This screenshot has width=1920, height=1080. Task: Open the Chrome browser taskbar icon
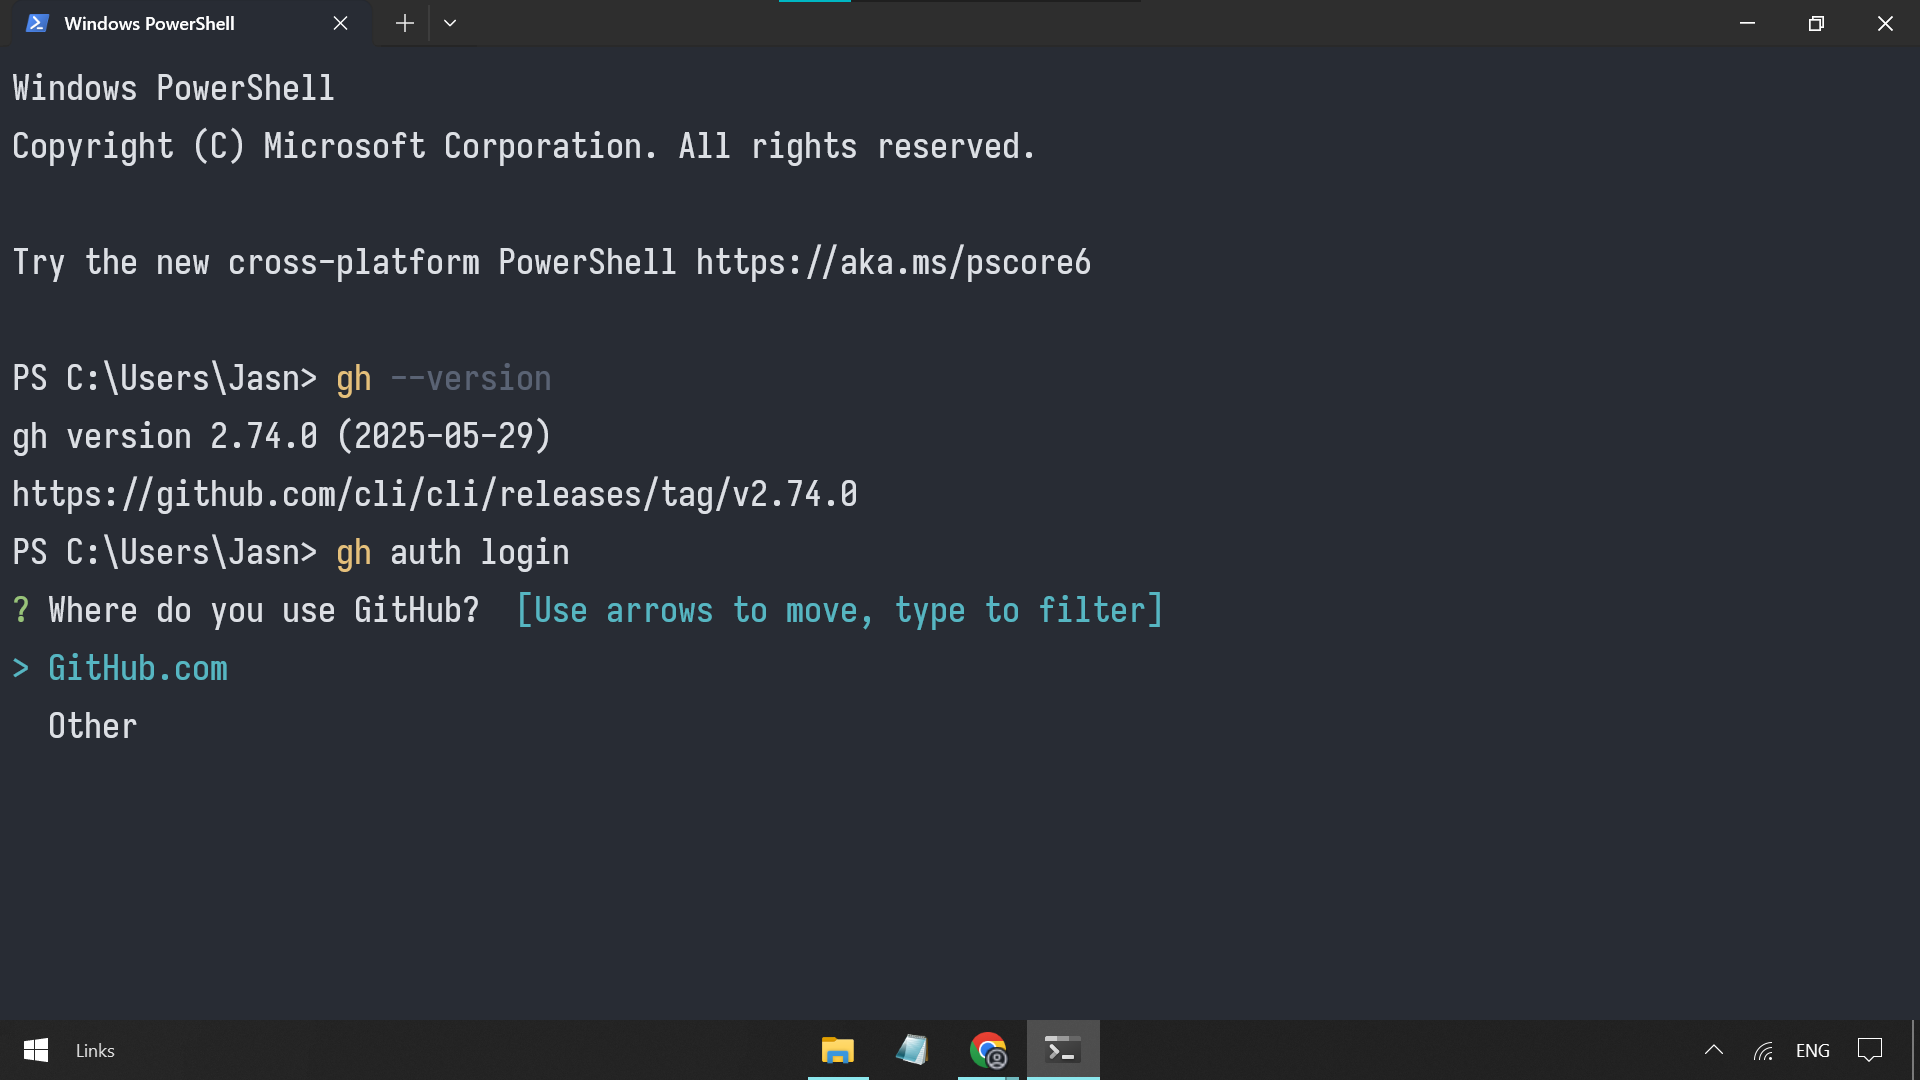coord(988,1050)
